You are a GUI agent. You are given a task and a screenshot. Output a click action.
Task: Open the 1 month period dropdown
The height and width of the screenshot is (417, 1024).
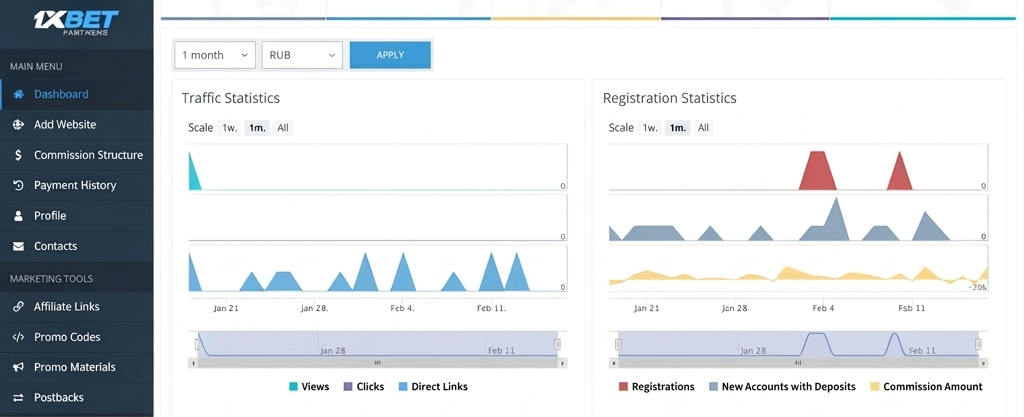click(215, 55)
